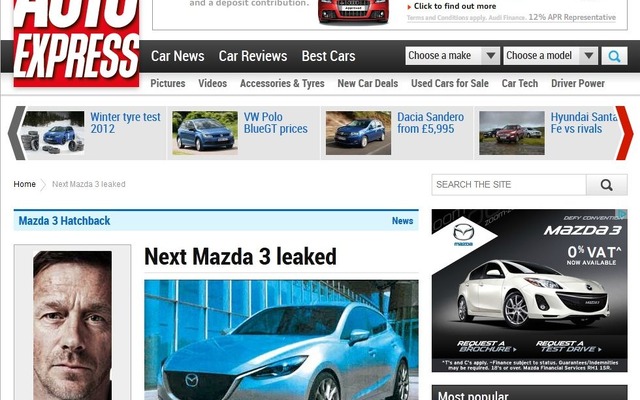This screenshot has width=640, height=400.
Task: Open Used Cars for Sale page
Action: point(449,83)
